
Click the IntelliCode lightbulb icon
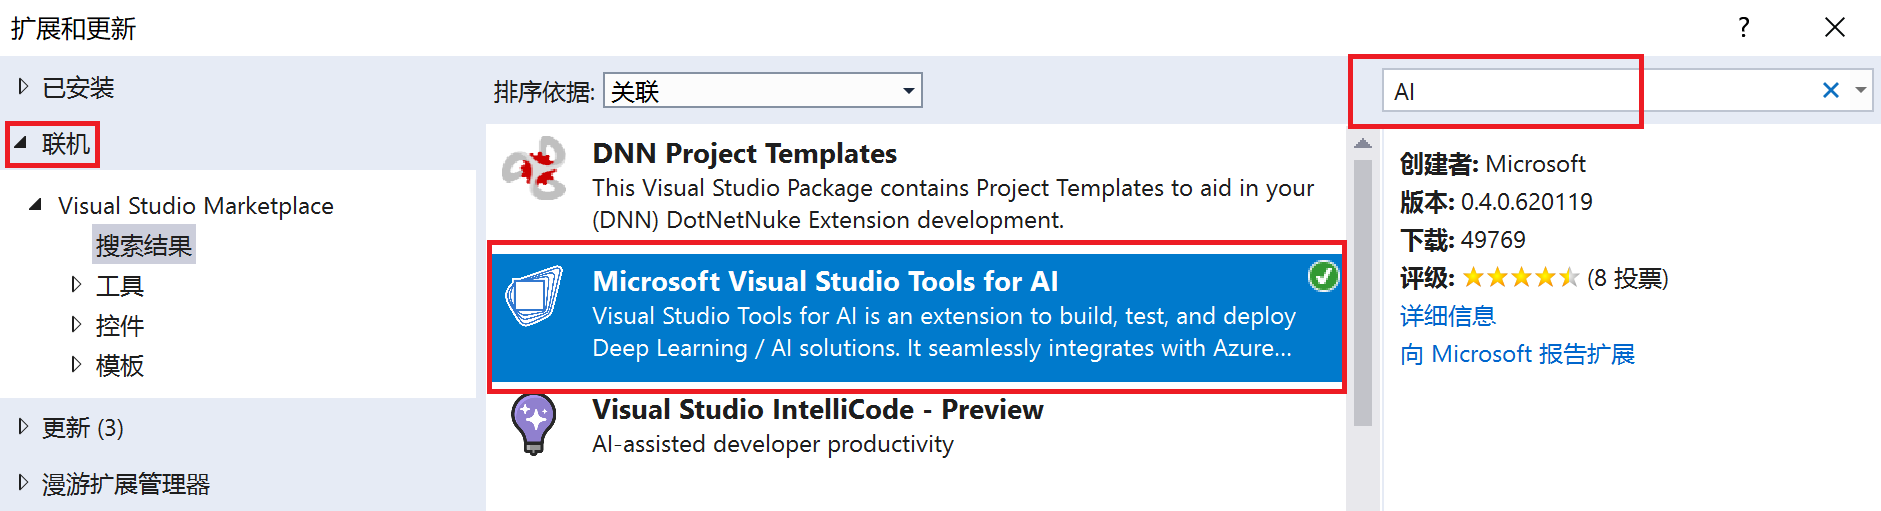click(x=534, y=424)
